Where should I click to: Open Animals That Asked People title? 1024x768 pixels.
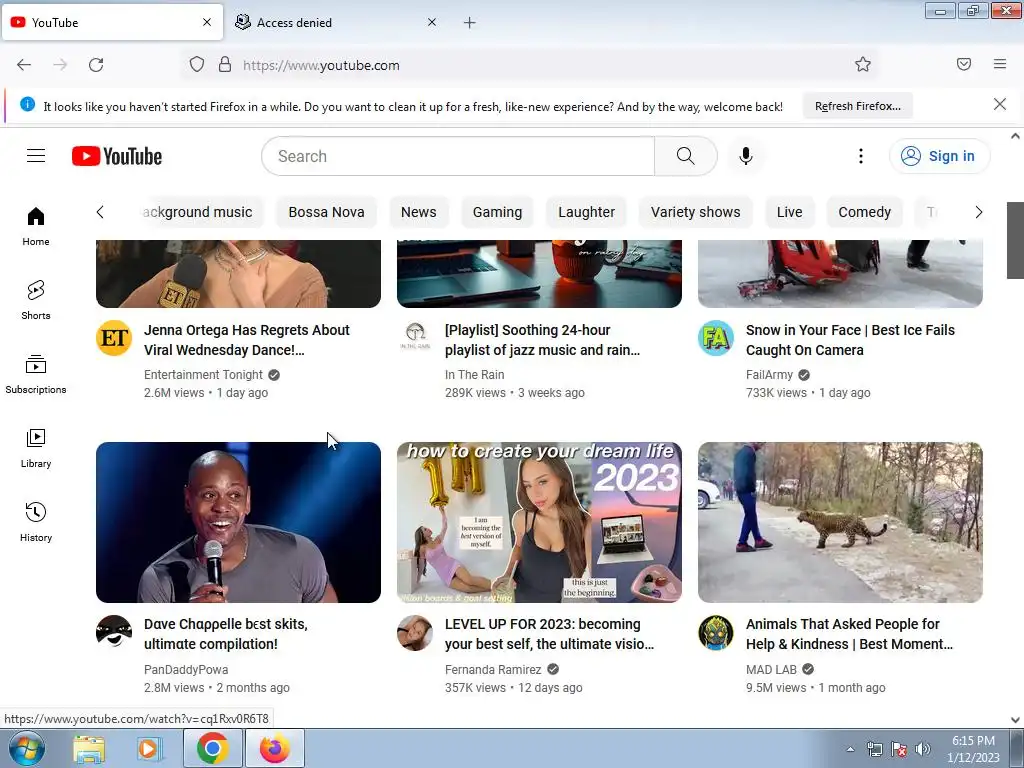coord(849,633)
